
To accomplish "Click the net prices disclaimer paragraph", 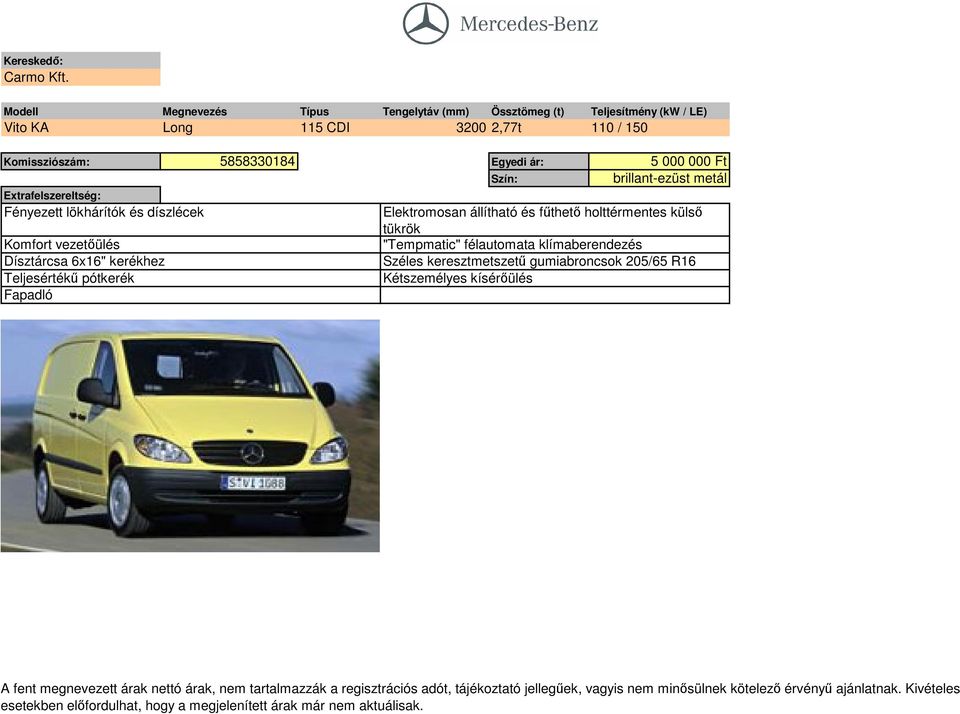I will pos(480,697).
